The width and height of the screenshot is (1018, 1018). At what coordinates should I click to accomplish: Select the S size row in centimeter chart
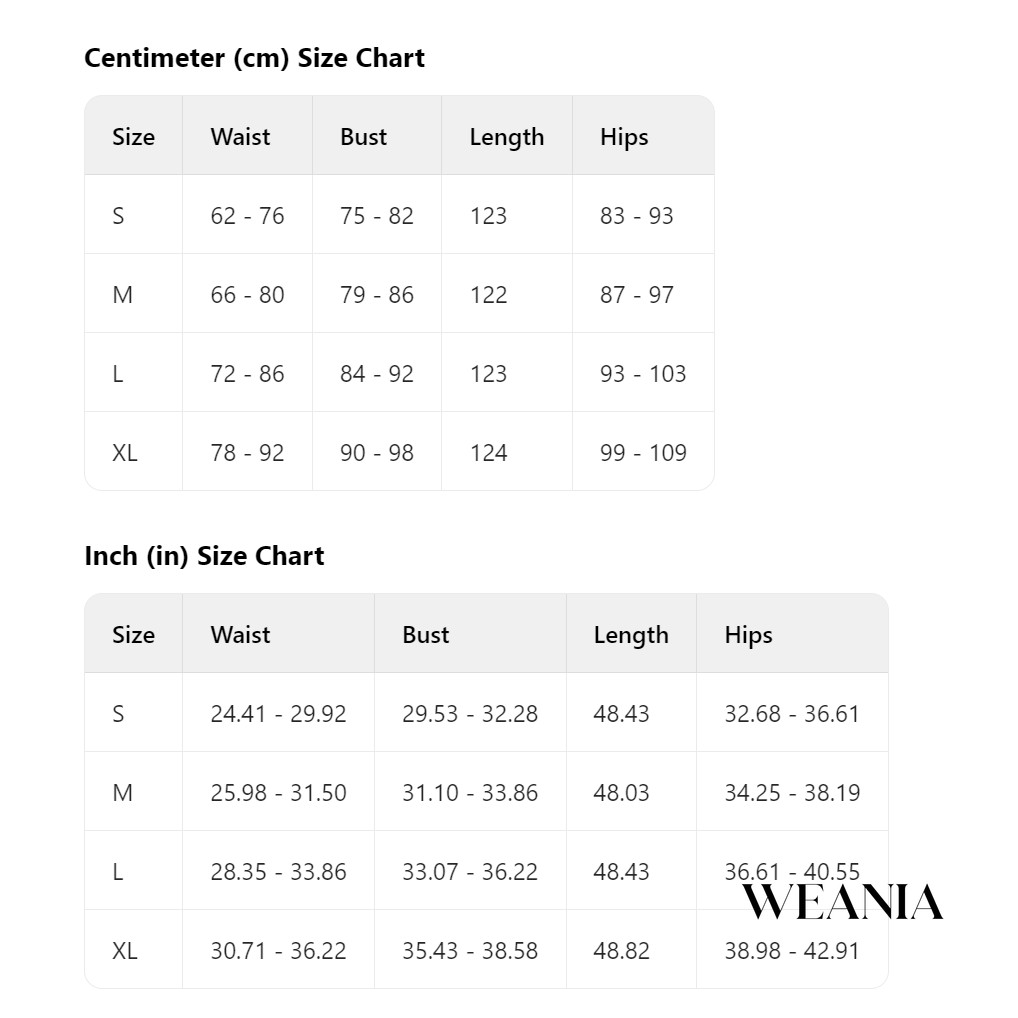tap(399, 215)
